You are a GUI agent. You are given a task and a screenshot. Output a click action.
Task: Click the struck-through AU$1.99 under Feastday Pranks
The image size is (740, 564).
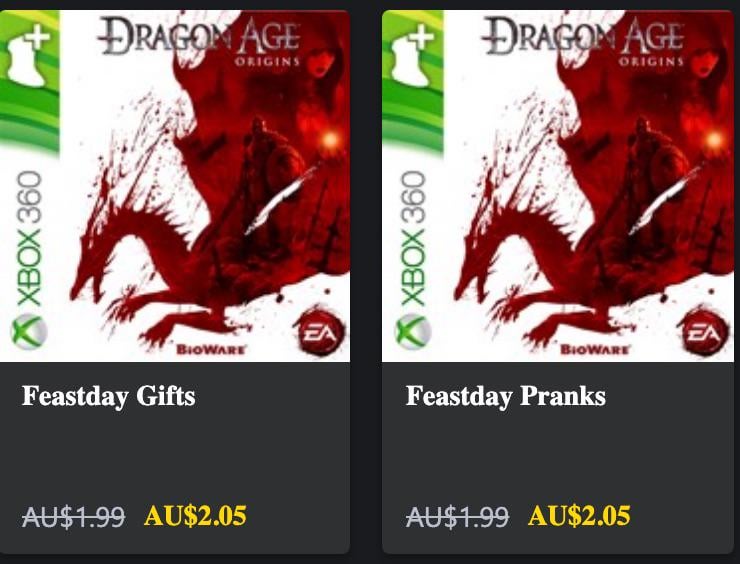457,516
